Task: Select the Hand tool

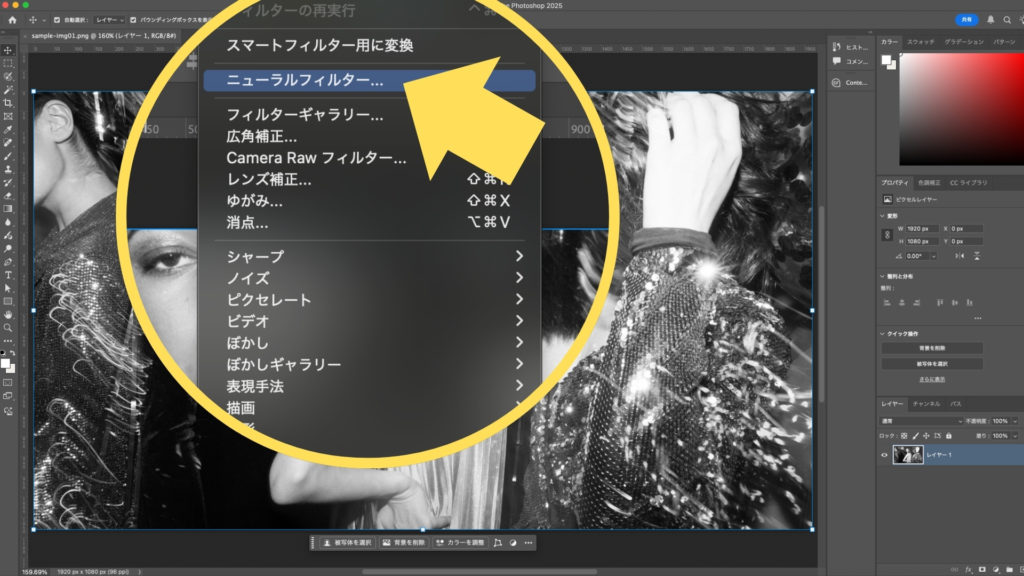Action: tap(8, 314)
